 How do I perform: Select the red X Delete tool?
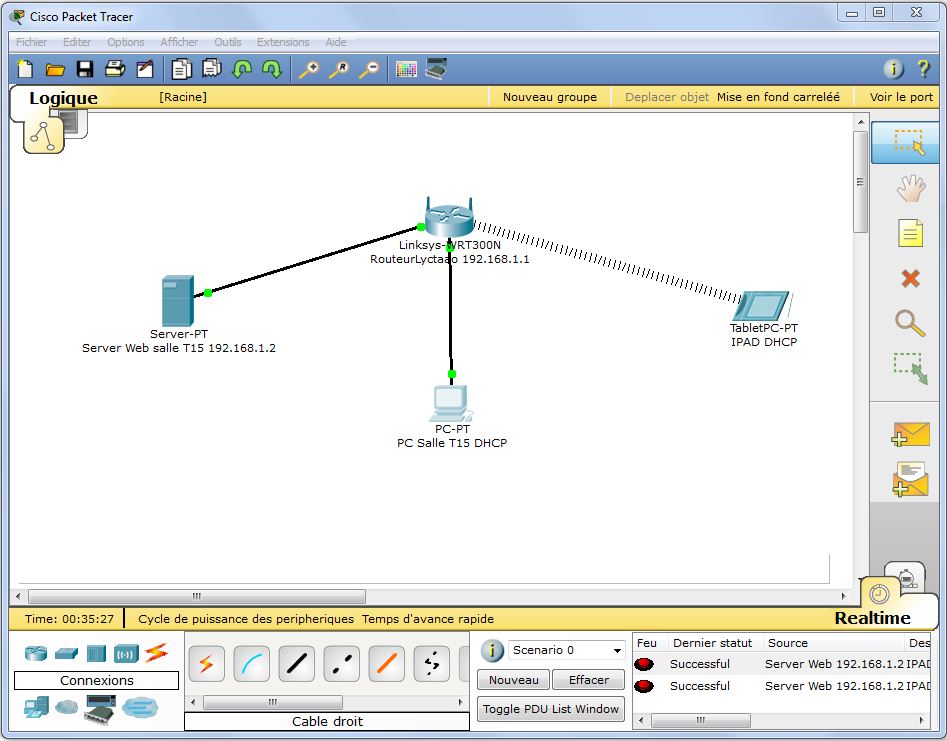click(910, 278)
